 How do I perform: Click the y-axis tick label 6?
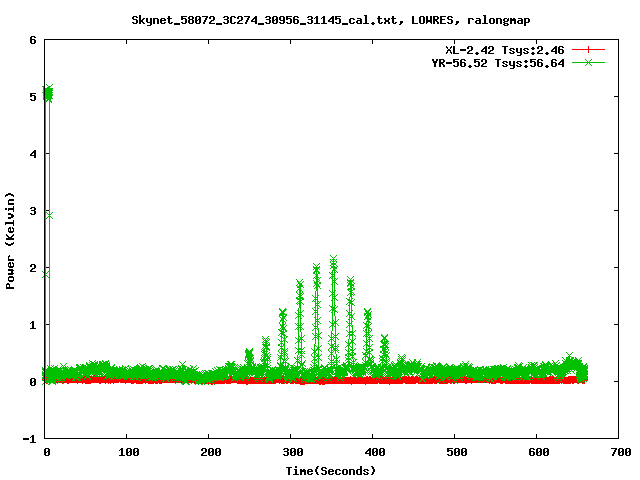coord(33,40)
